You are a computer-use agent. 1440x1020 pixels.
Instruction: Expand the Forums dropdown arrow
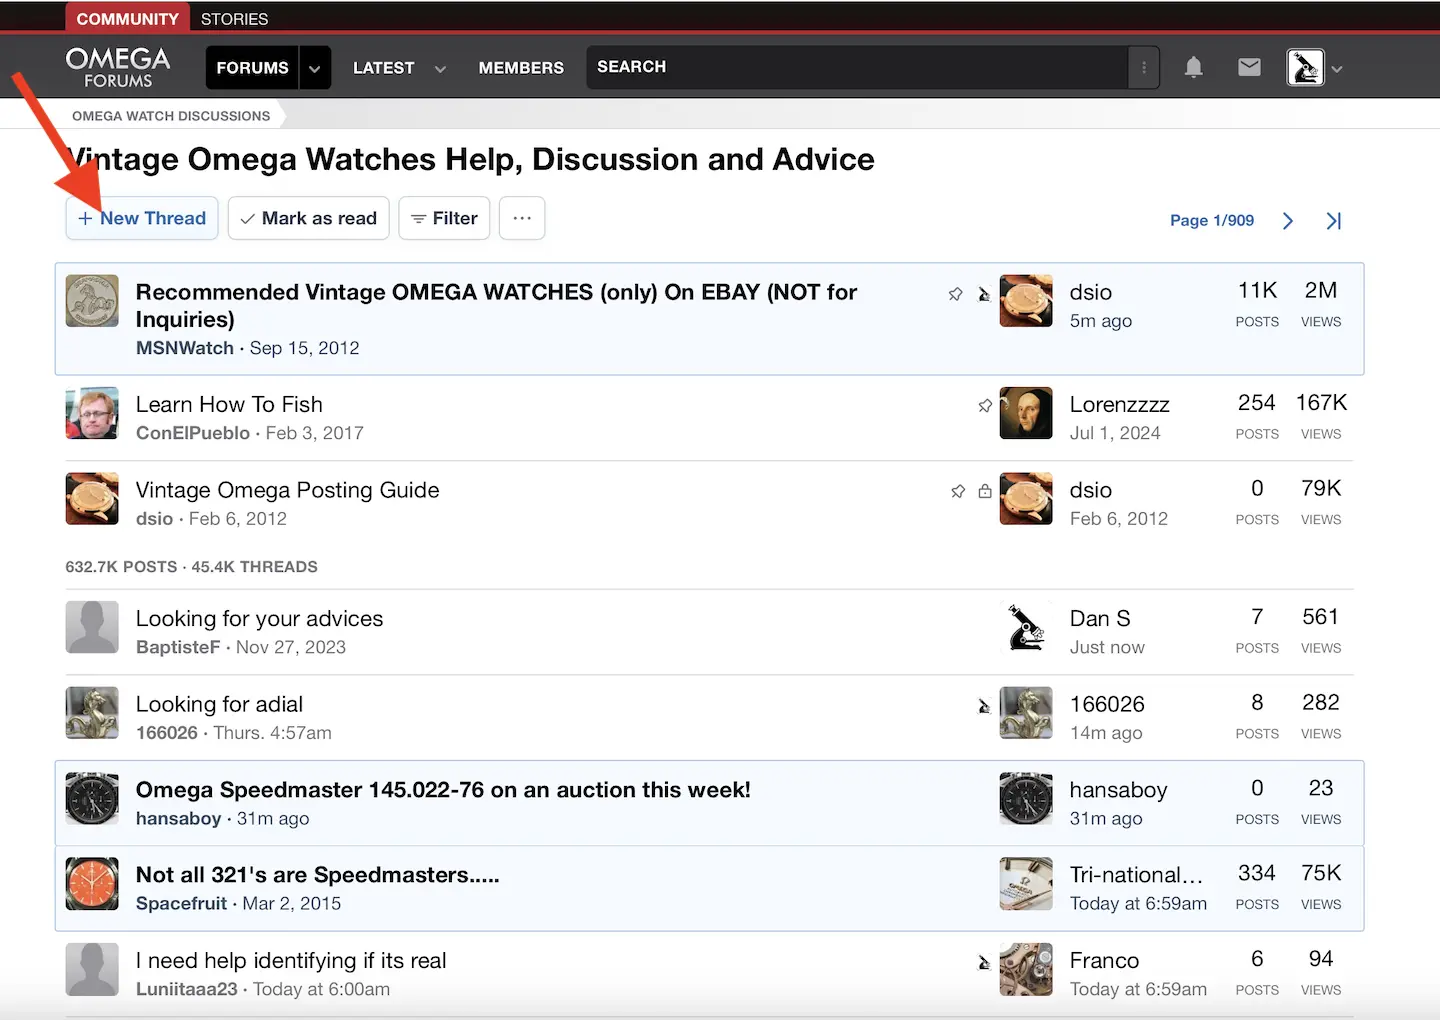(315, 68)
